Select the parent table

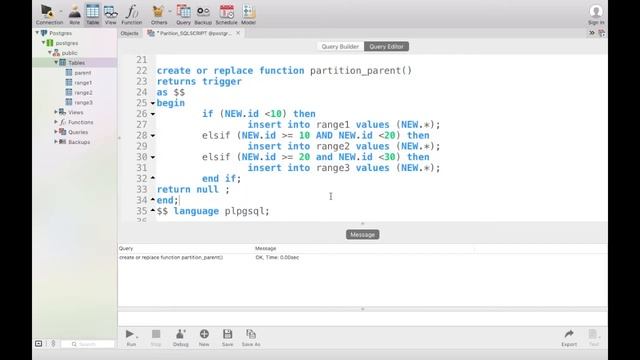click(x=82, y=73)
